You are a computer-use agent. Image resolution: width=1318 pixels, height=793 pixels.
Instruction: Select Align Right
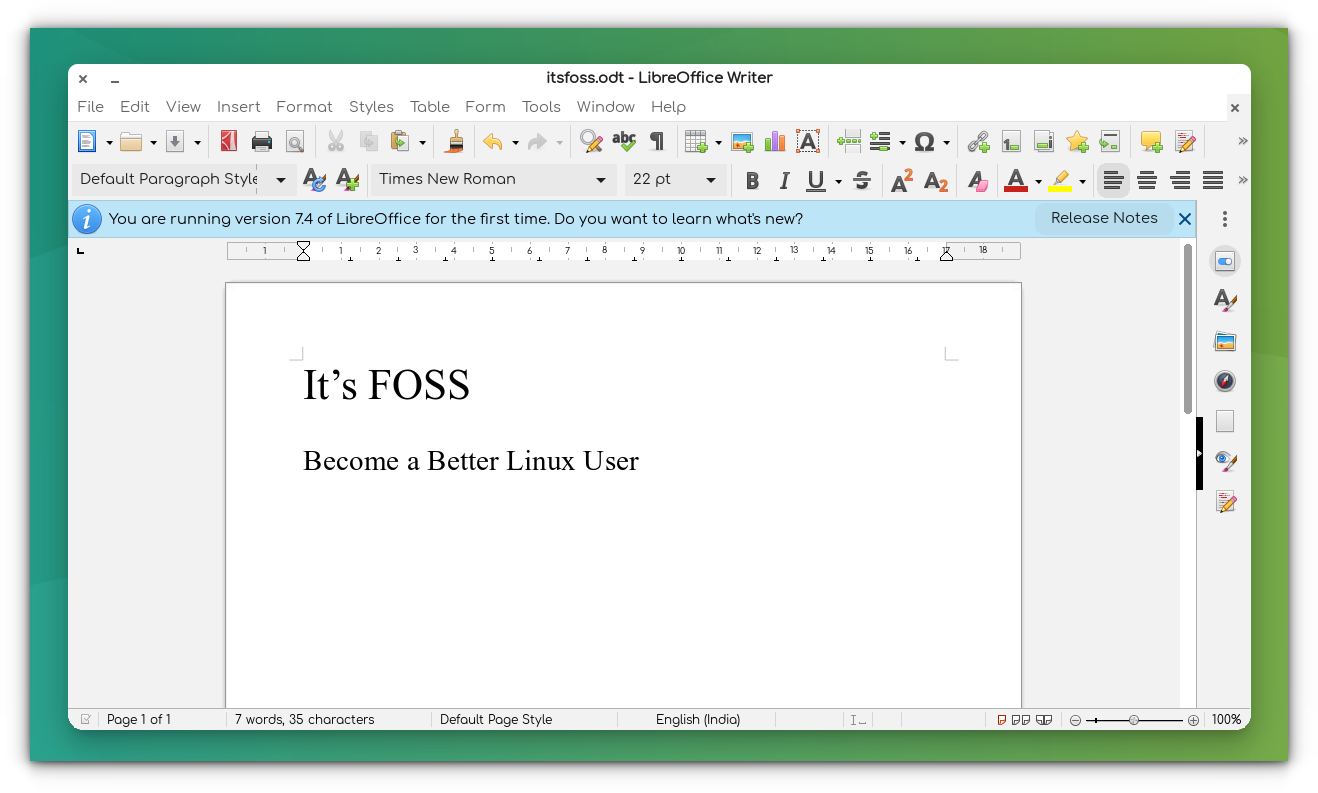[x=1180, y=181]
